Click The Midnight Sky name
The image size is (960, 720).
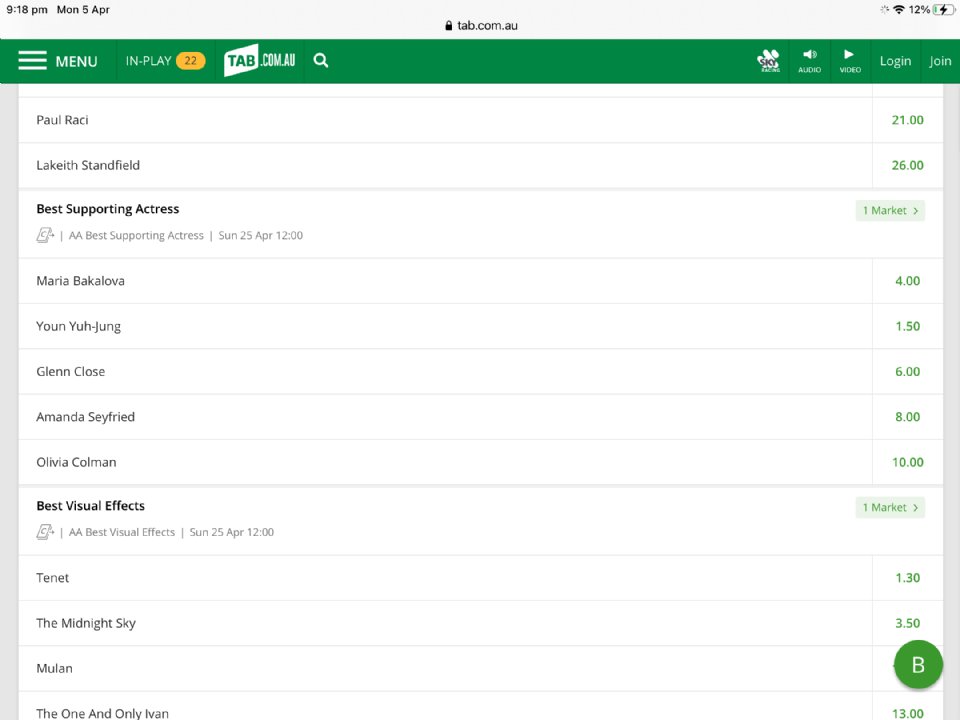(86, 623)
